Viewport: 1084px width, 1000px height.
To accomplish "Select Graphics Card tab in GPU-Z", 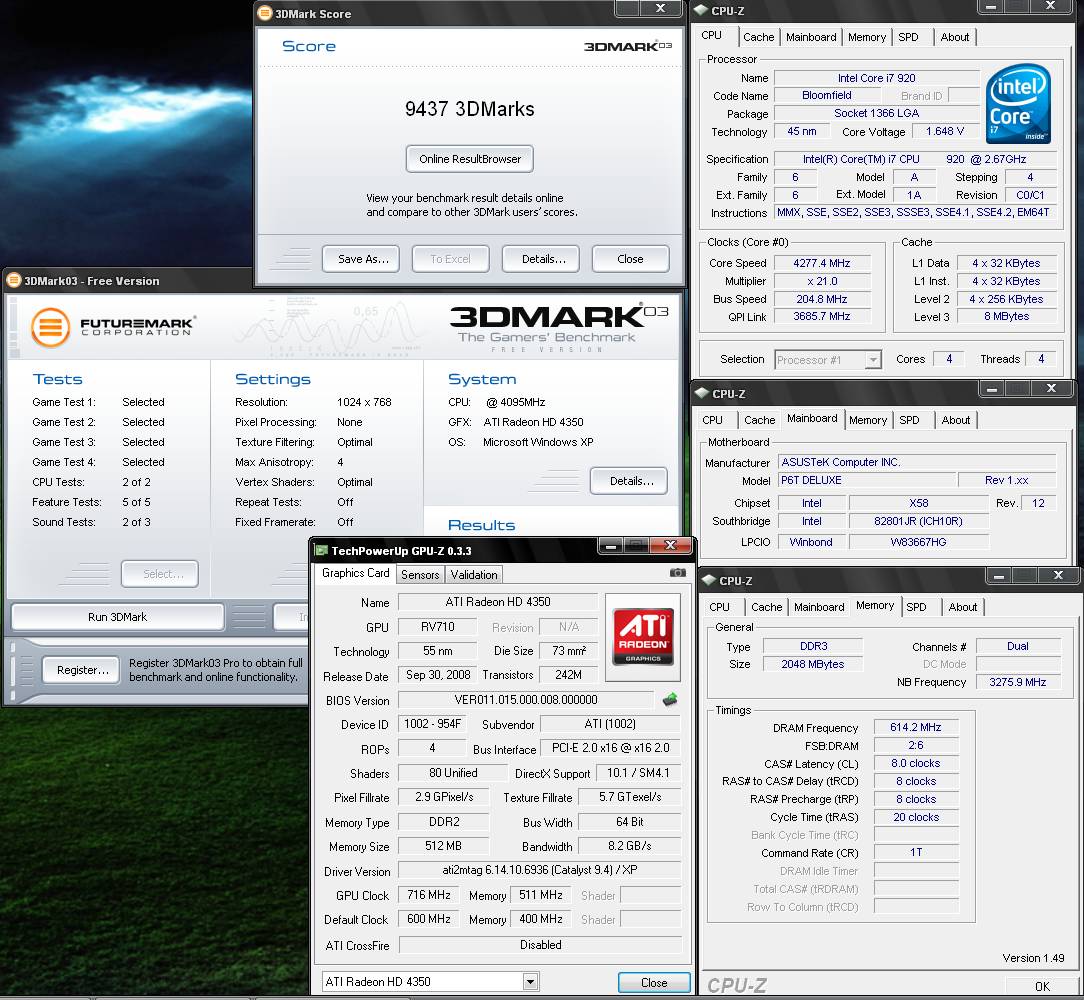I will [355, 573].
